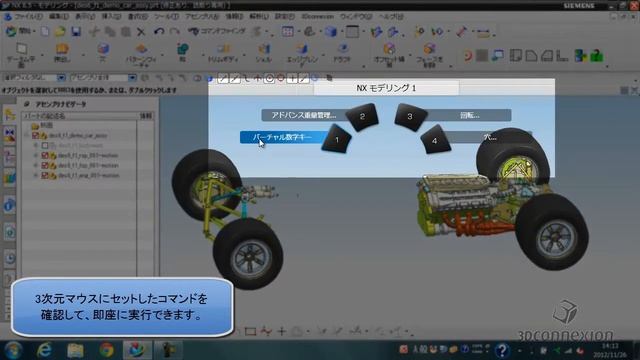Toggle the unchecked greyed bodywork component checkbox
This screenshot has height=360, width=640.
[x=45, y=145]
